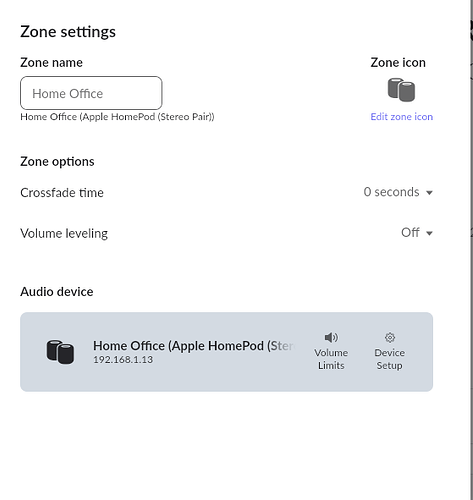Select the 0 seconds crossfade value
Screen dimensions: 473x500
[x=391, y=192]
